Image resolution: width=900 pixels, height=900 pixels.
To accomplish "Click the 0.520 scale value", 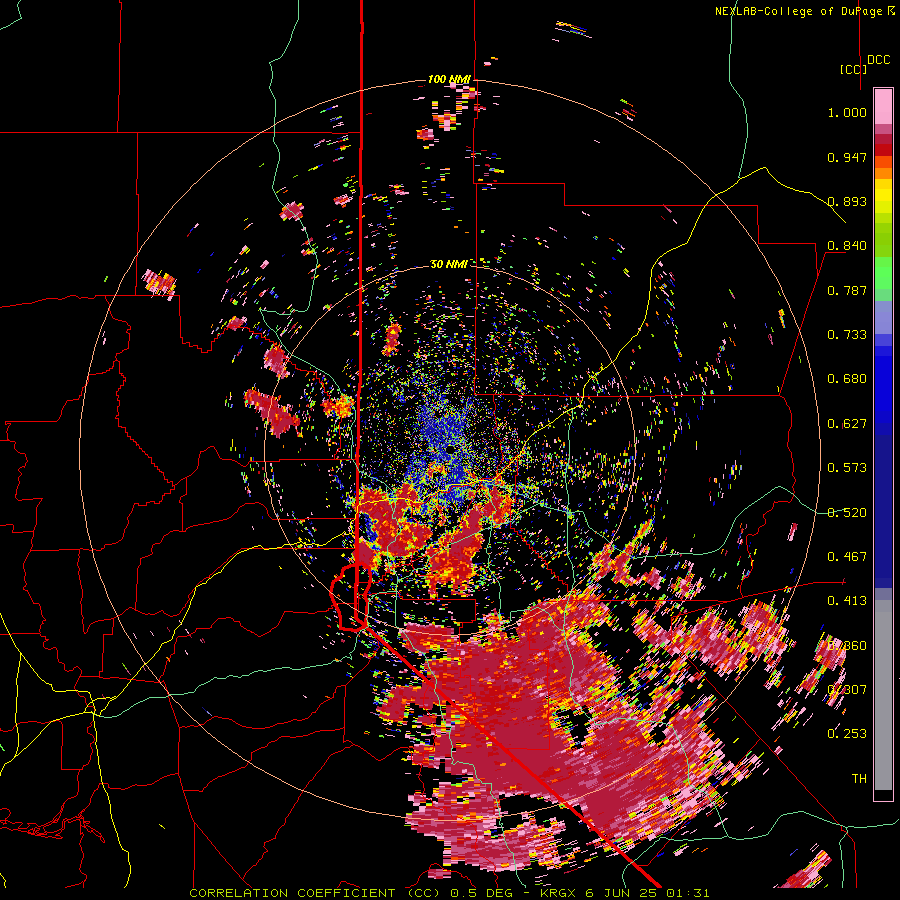I will point(847,513).
